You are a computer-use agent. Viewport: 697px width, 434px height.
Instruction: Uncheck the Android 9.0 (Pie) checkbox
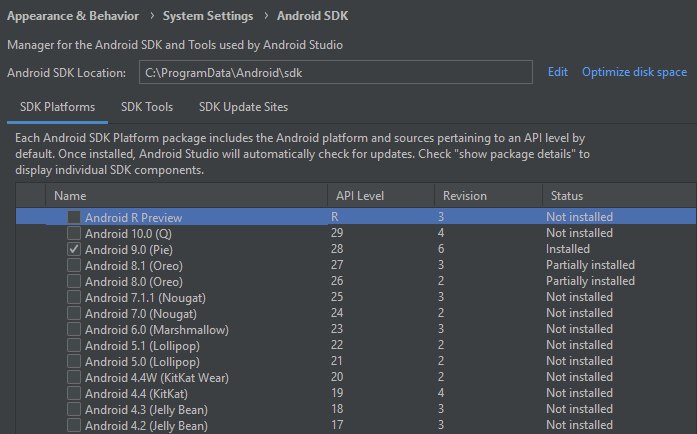point(74,249)
